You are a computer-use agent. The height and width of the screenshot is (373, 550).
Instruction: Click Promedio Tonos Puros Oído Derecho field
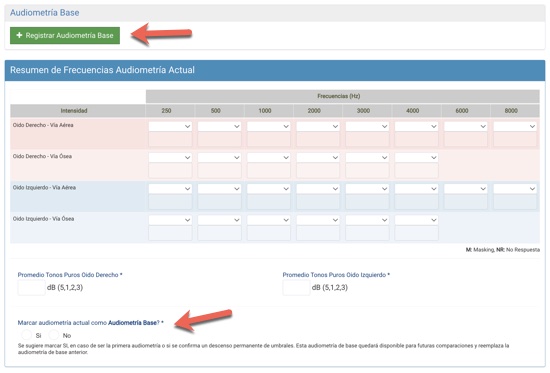point(32,287)
